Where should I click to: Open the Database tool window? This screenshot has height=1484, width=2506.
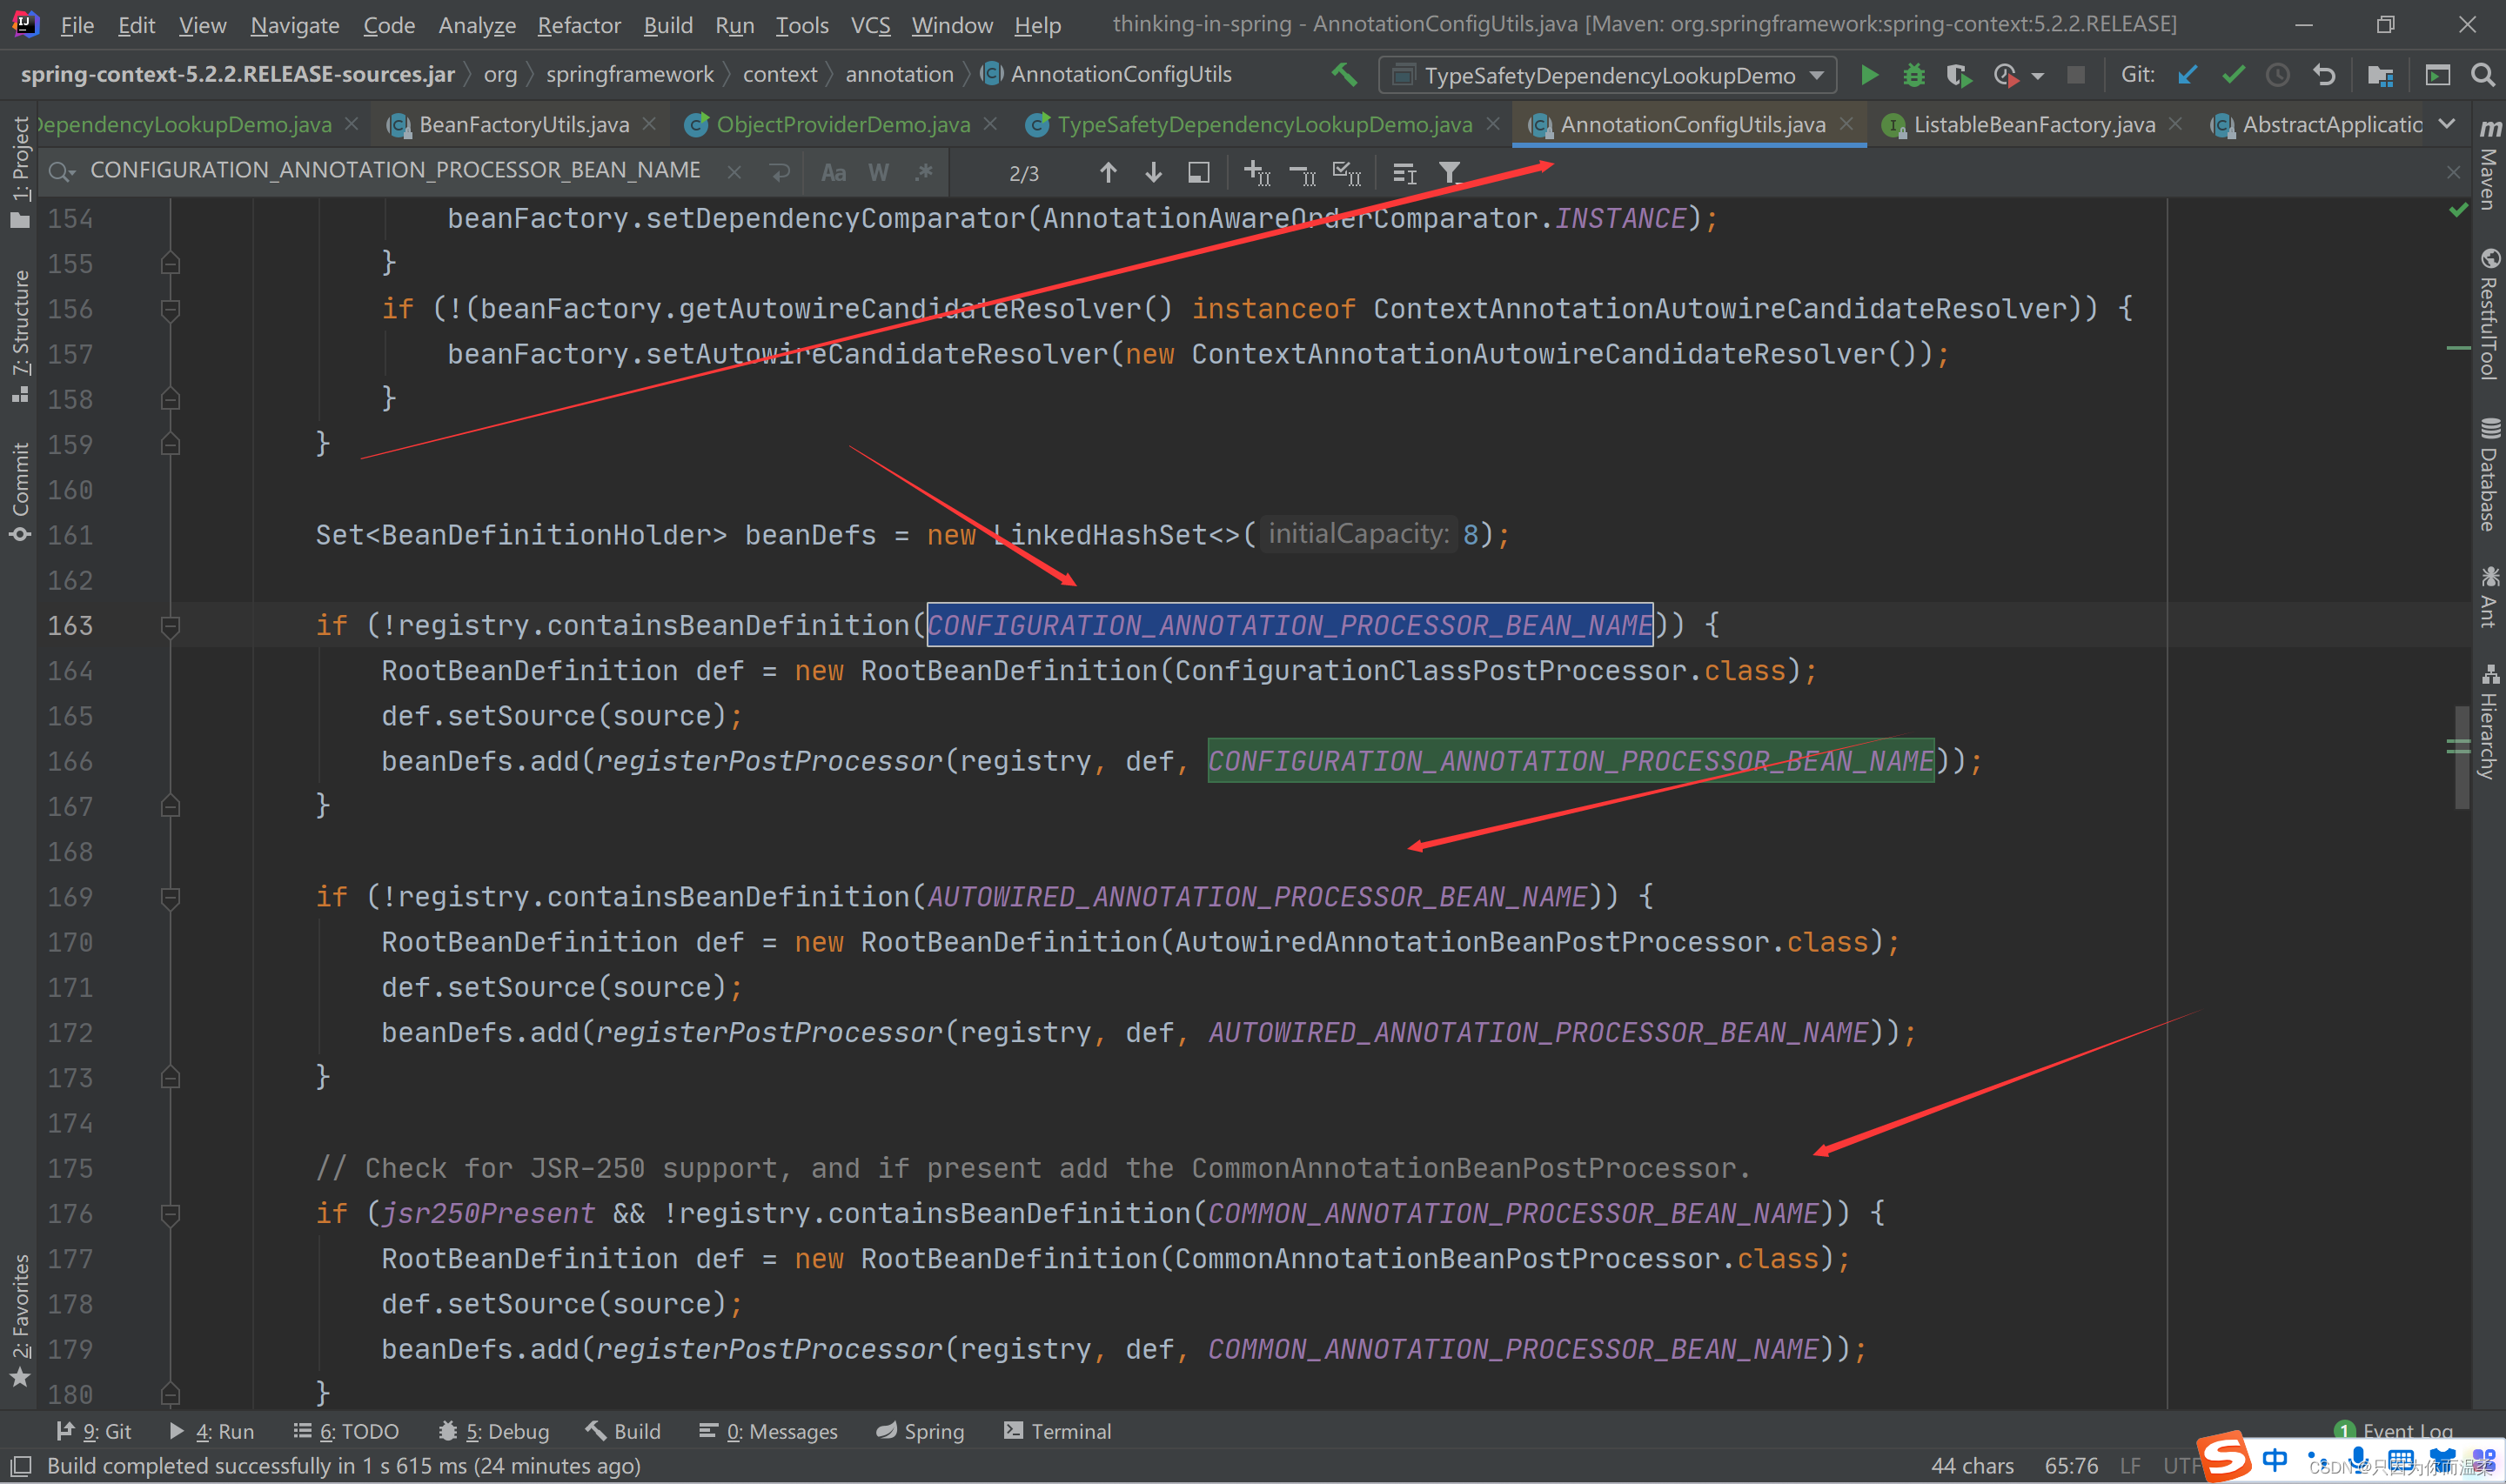(x=2489, y=474)
